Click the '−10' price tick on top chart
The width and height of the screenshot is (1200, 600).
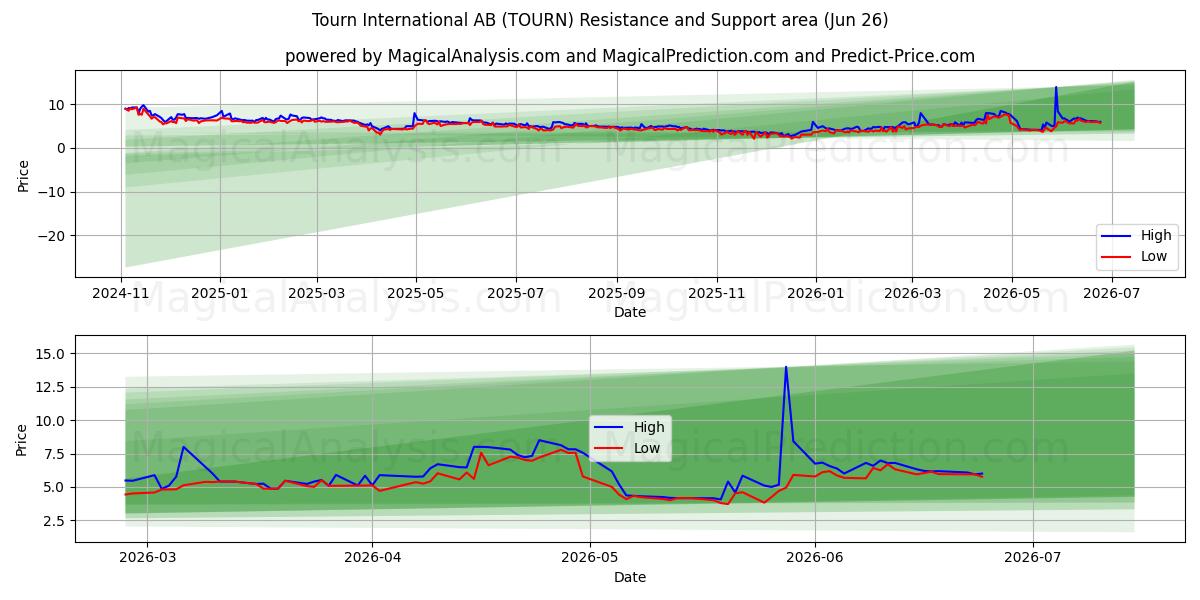[53, 192]
